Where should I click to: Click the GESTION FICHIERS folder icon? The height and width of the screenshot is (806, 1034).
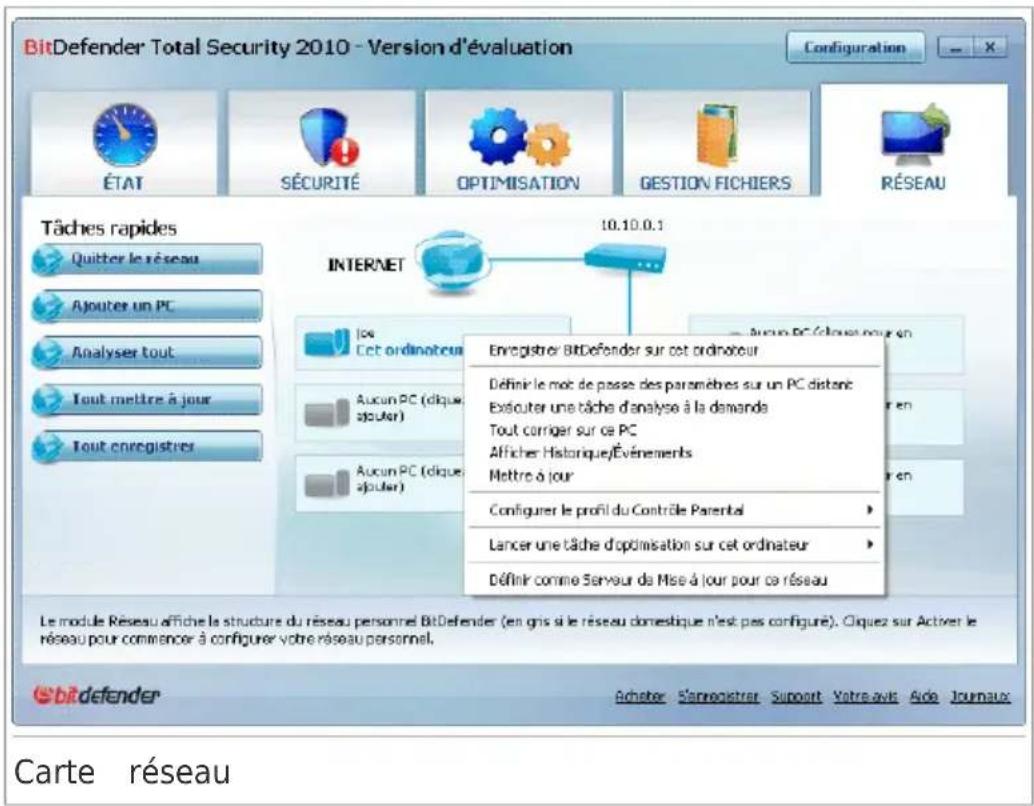[x=717, y=135]
